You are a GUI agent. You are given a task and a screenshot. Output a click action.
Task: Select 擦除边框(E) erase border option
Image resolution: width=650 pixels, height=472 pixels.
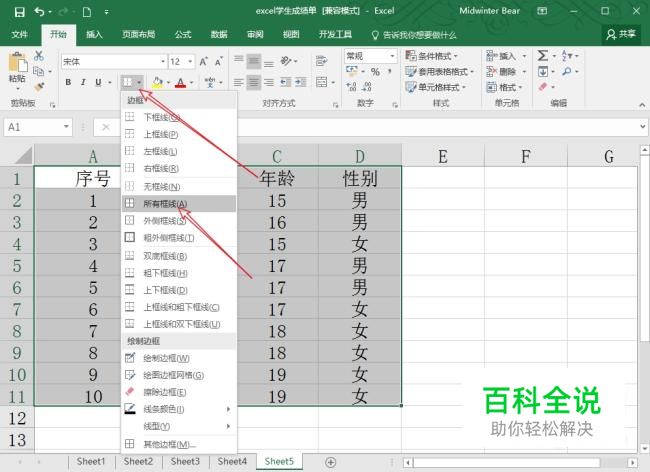pos(179,392)
